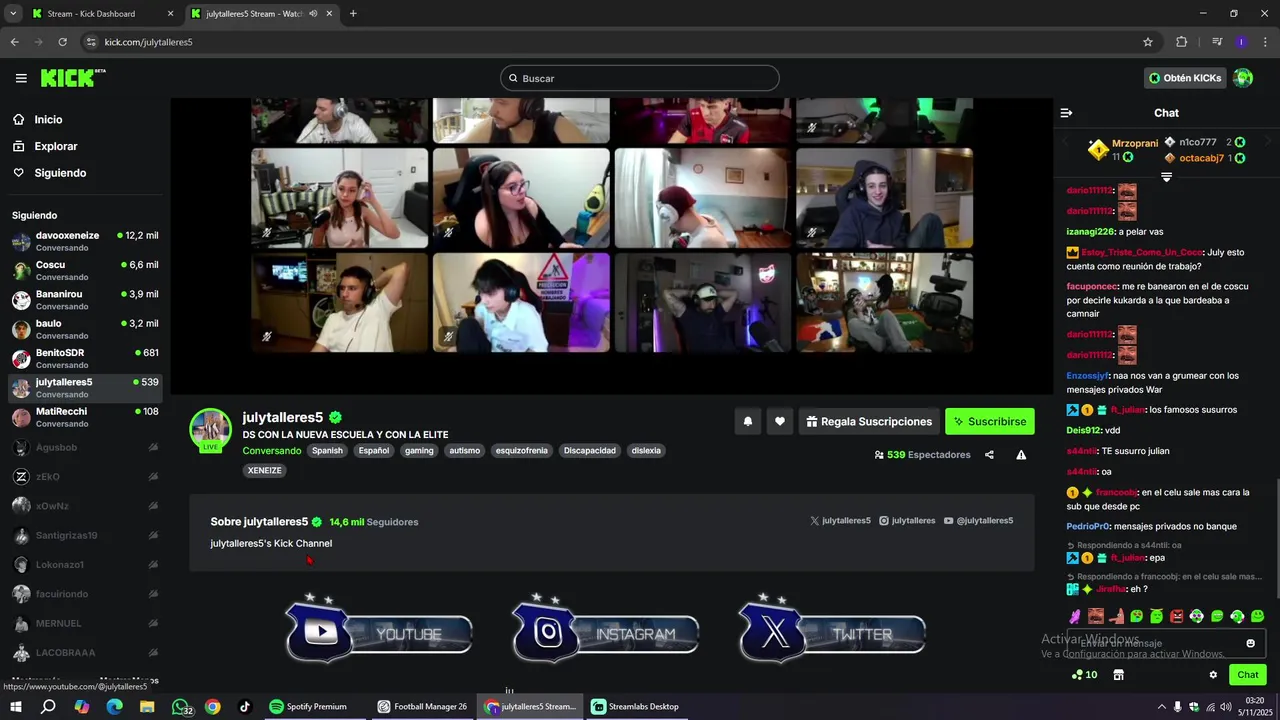Click the INSTAGRAM banner image
Image resolution: width=1280 pixels, height=720 pixels.
point(606,629)
